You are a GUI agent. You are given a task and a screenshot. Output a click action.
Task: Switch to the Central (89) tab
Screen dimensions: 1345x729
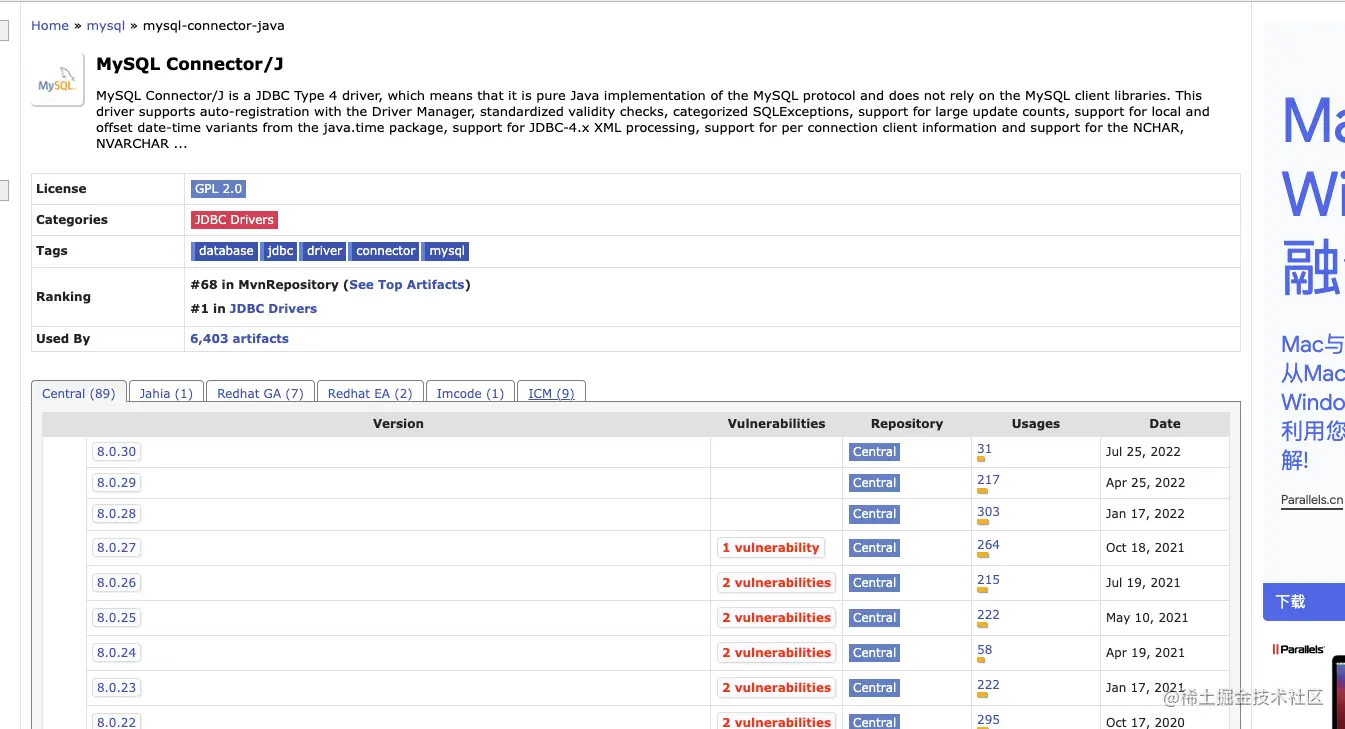coord(79,393)
